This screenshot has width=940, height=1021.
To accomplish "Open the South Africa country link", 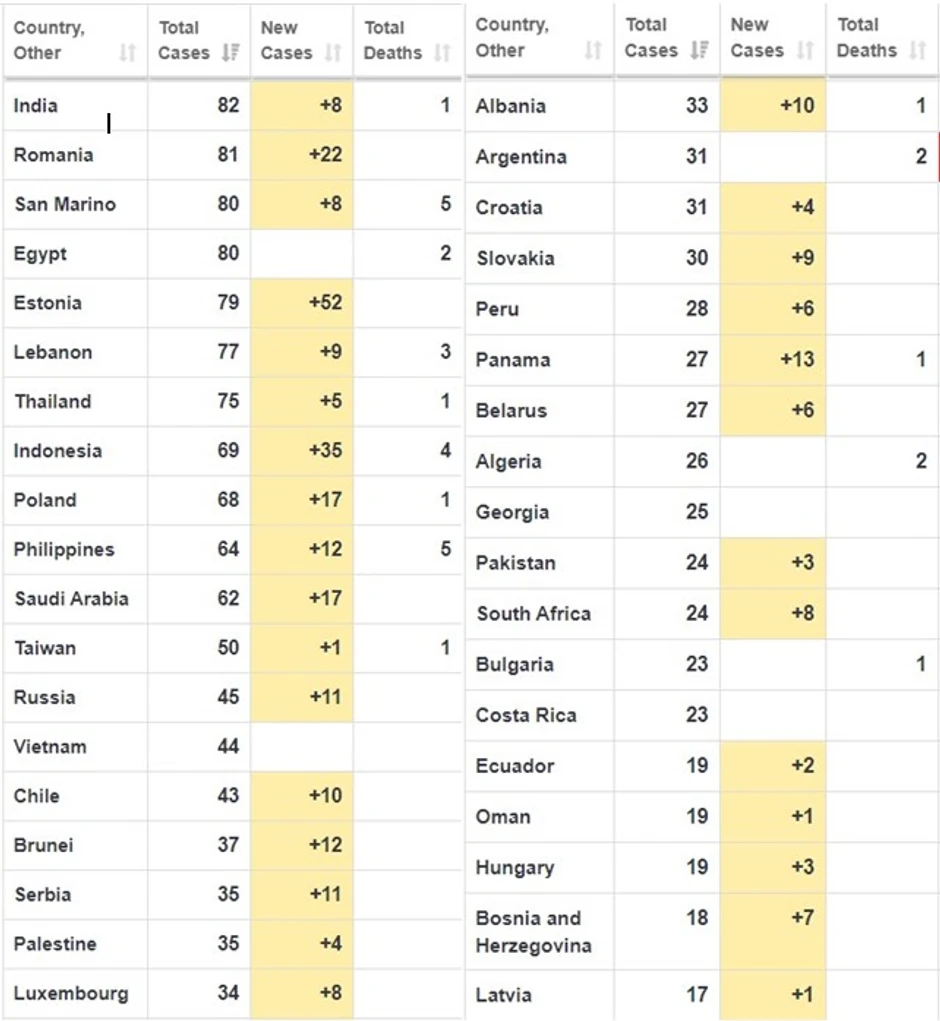I will coord(533,613).
